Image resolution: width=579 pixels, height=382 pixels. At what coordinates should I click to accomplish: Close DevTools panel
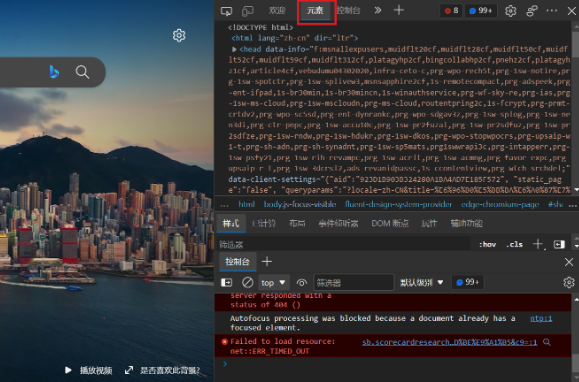point(572,11)
